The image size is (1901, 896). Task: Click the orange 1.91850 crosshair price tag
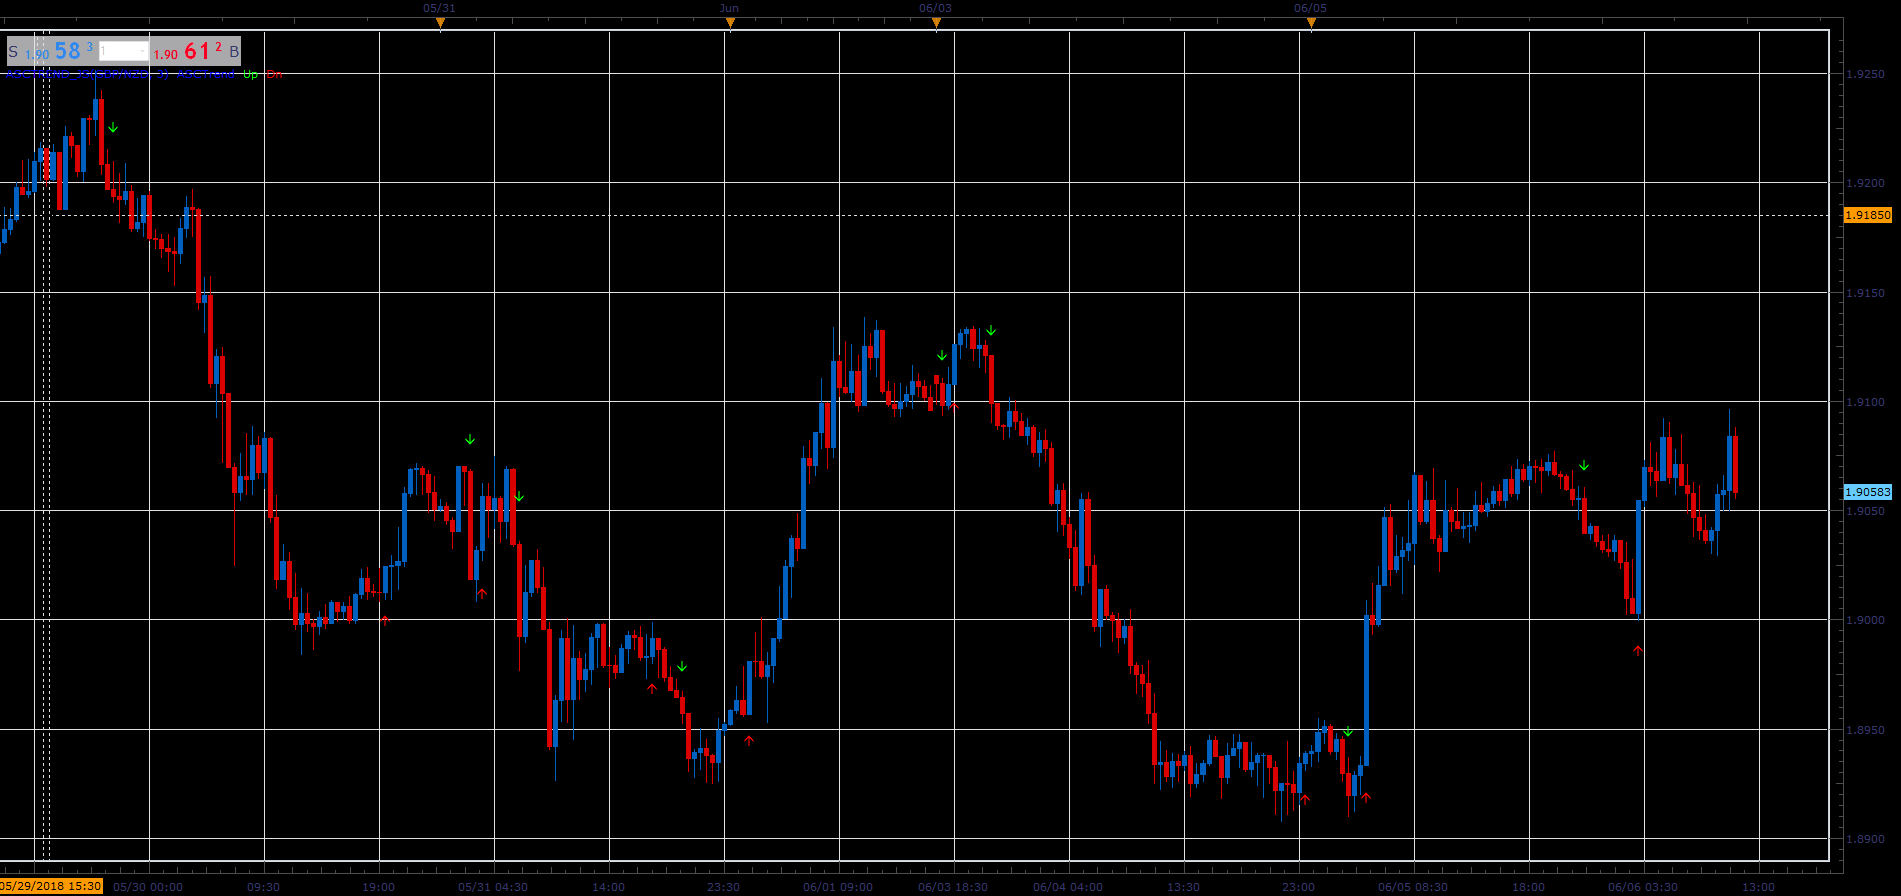coord(1868,215)
